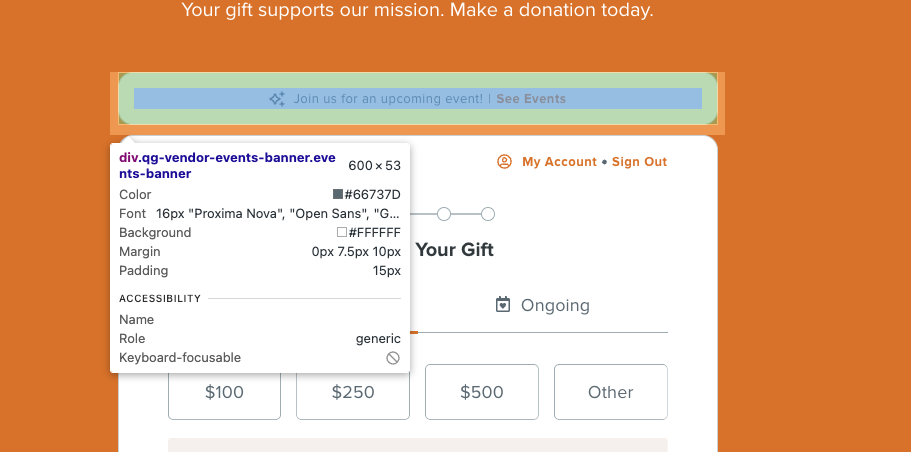This screenshot has width=911, height=452.
Task: Pick the $500 gift amount
Action: (482, 392)
